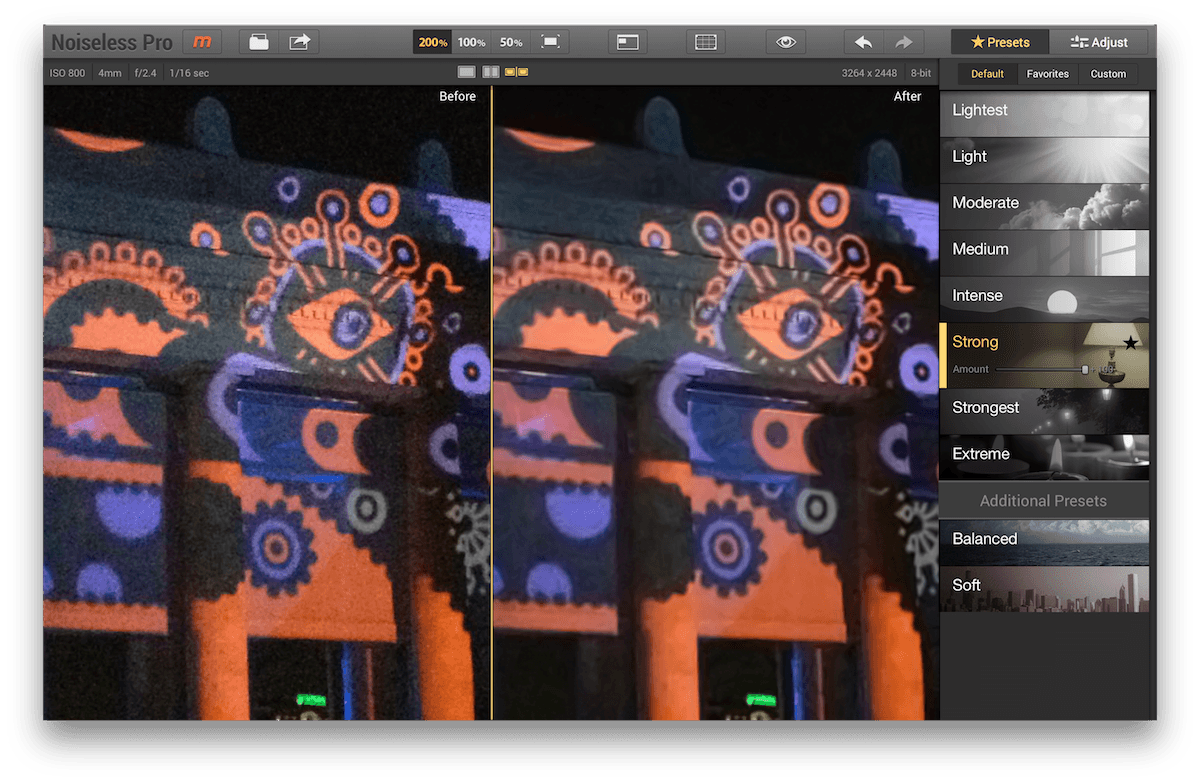Viewport: 1200px width, 782px height.
Task: Set zoom to 200%
Action: pyautogui.click(x=433, y=42)
